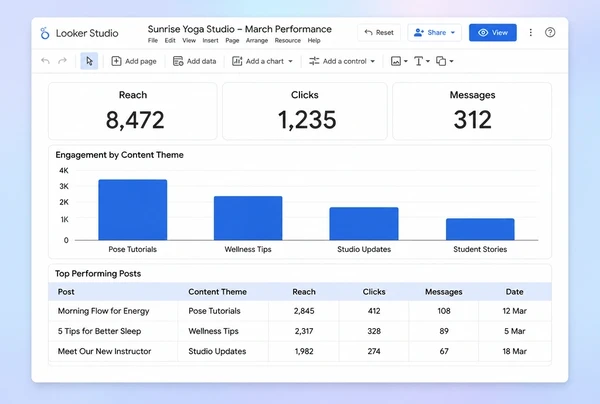This screenshot has height=404, width=600.
Task: Click the Date column header
Action: 515,292
